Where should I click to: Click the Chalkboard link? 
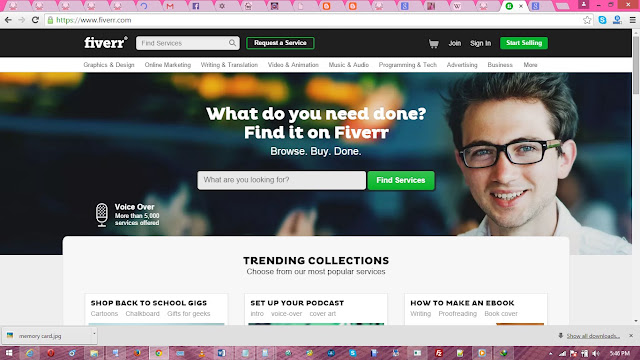point(142,313)
